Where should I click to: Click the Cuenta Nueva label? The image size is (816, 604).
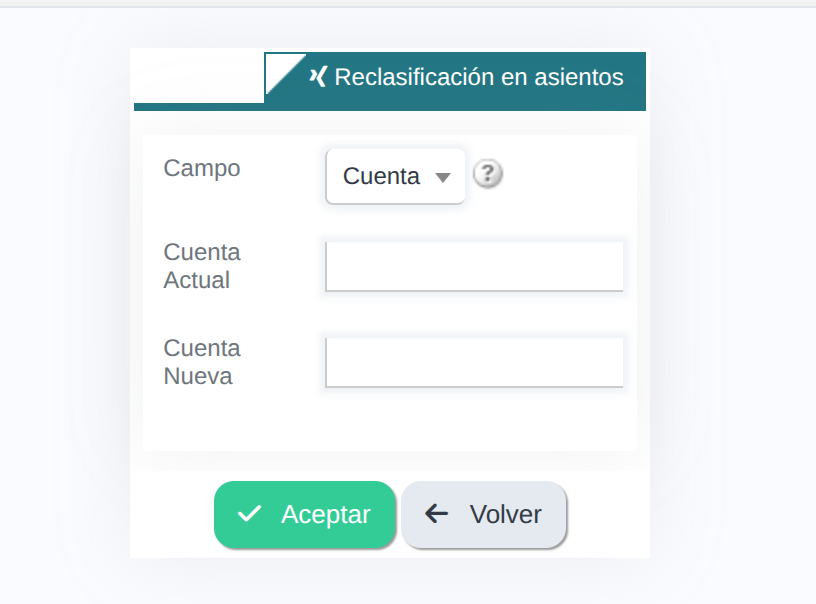(202, 362)
